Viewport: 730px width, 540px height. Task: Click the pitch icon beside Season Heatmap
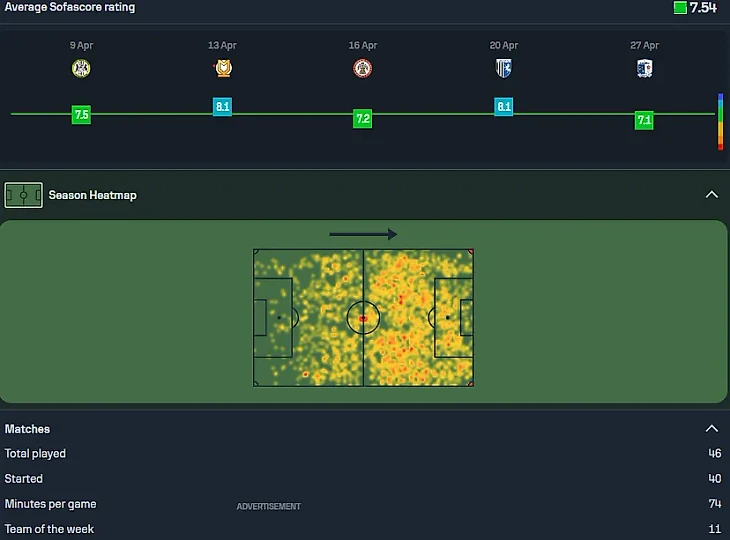pyautogui.click(x=23, y=195)
